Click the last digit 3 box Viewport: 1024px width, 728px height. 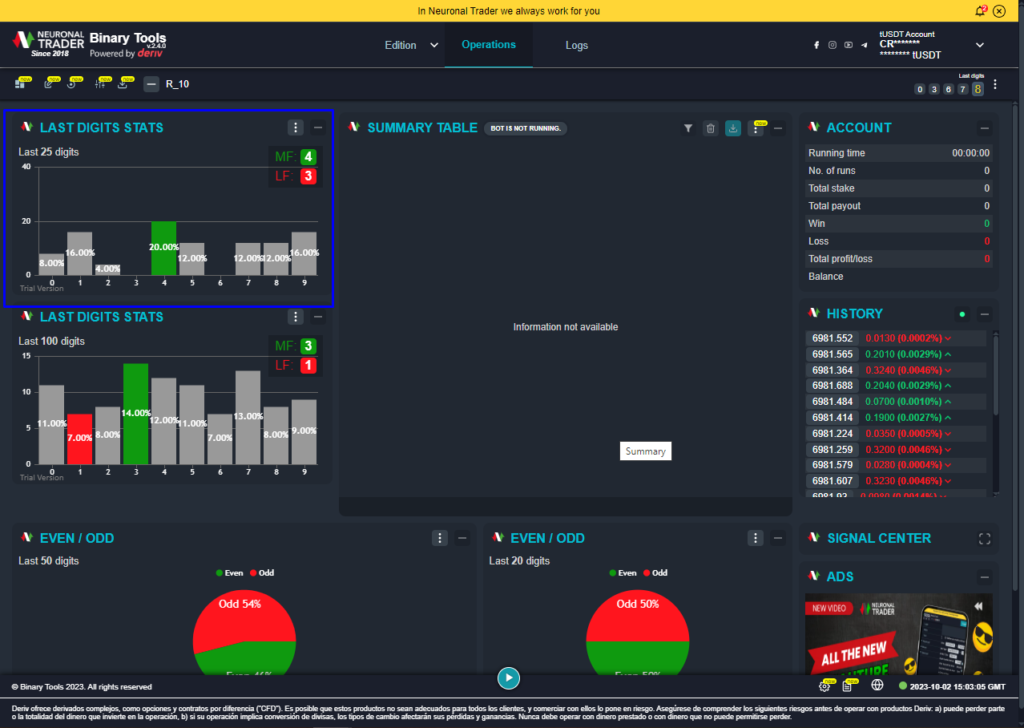pyautogui.click(x=934, y=89)
